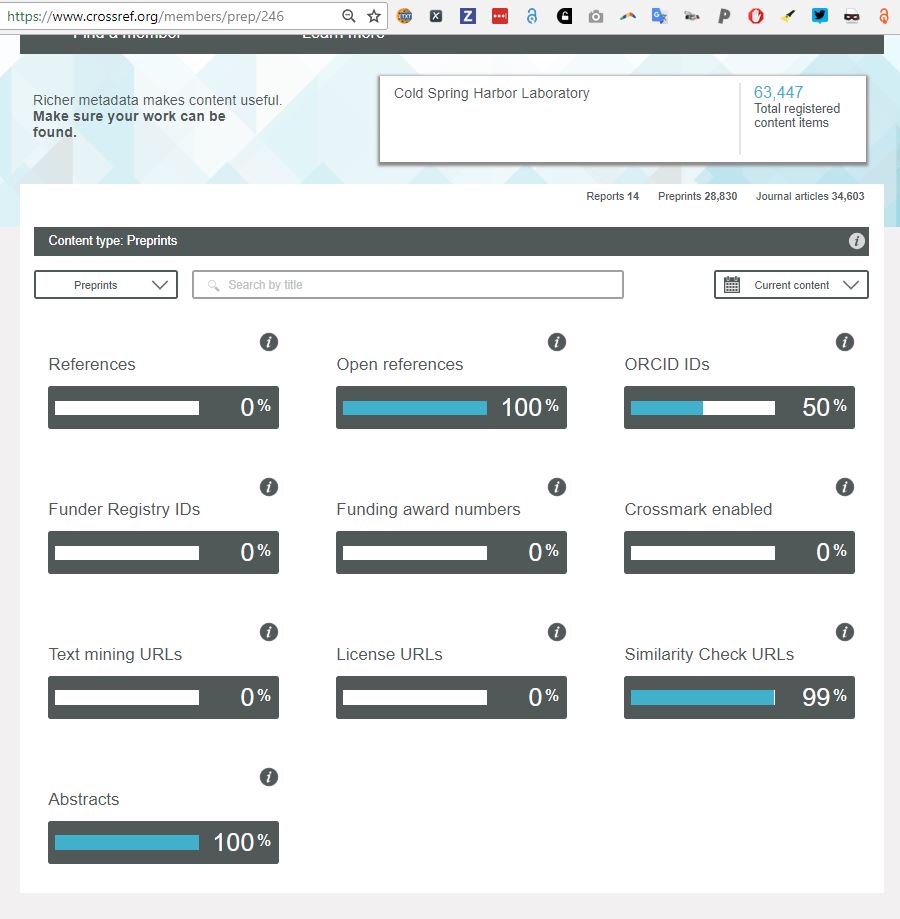Image resolution: width=900 pixels, height=919 pixels.
Task: Click the Cold Spring Harbor Laboratory name
Action: click(x=492, y=93)
